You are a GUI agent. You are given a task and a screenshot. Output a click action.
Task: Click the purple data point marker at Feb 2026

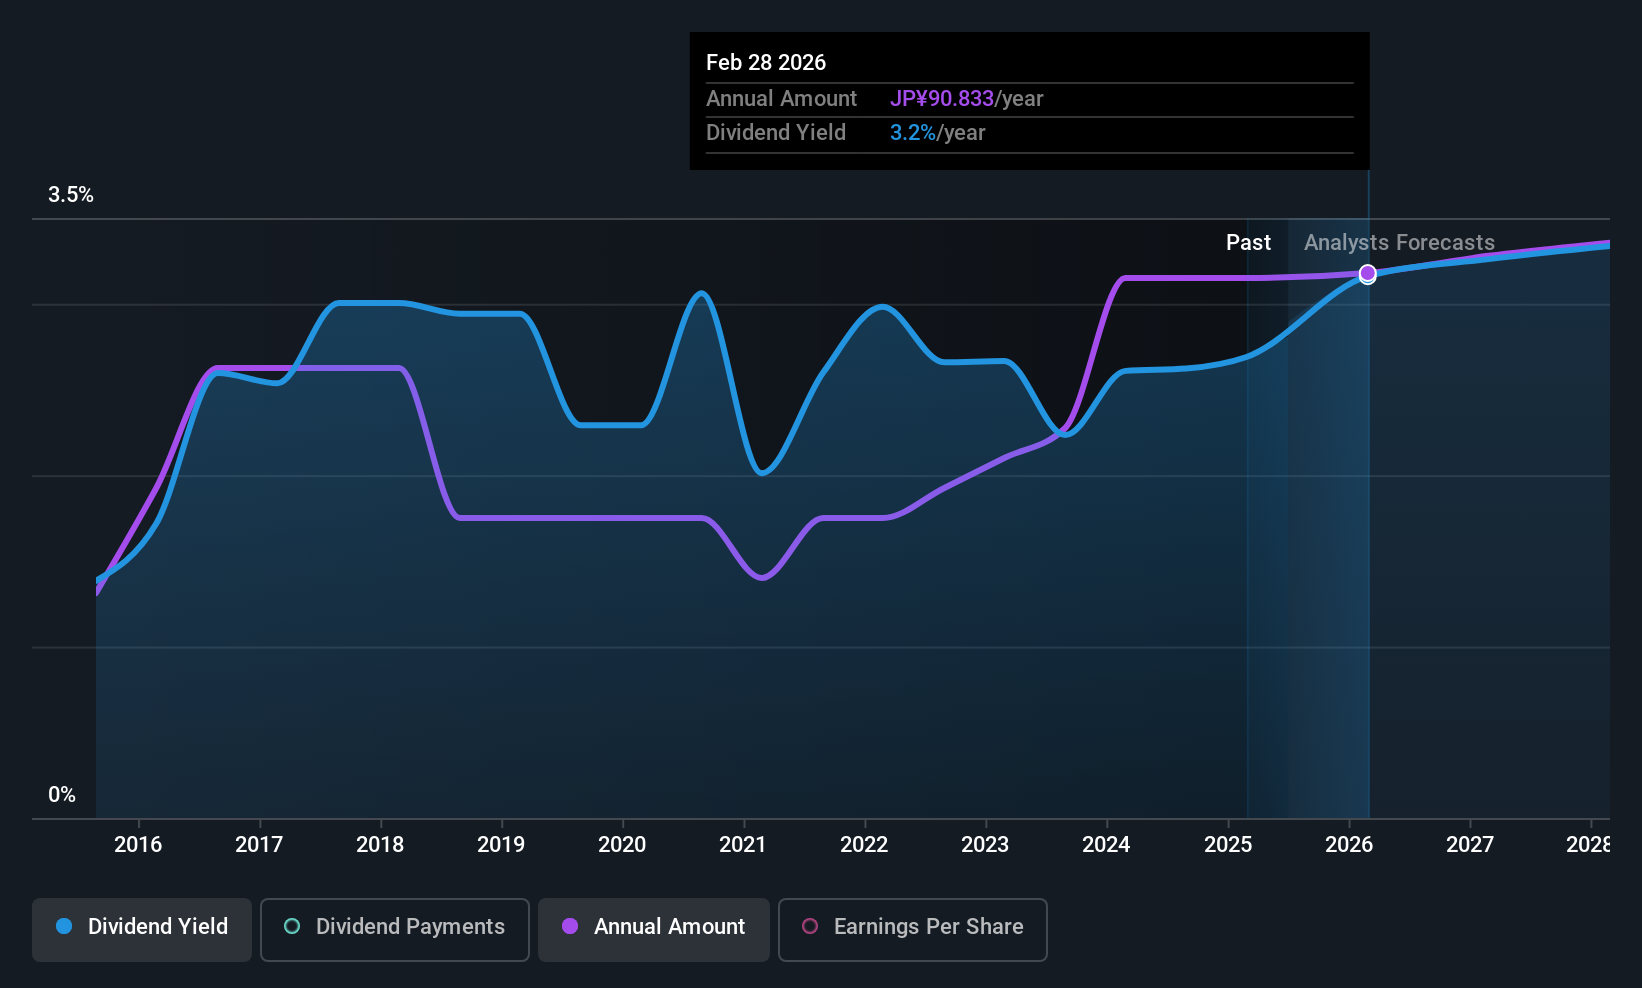tap(1367, 273)
